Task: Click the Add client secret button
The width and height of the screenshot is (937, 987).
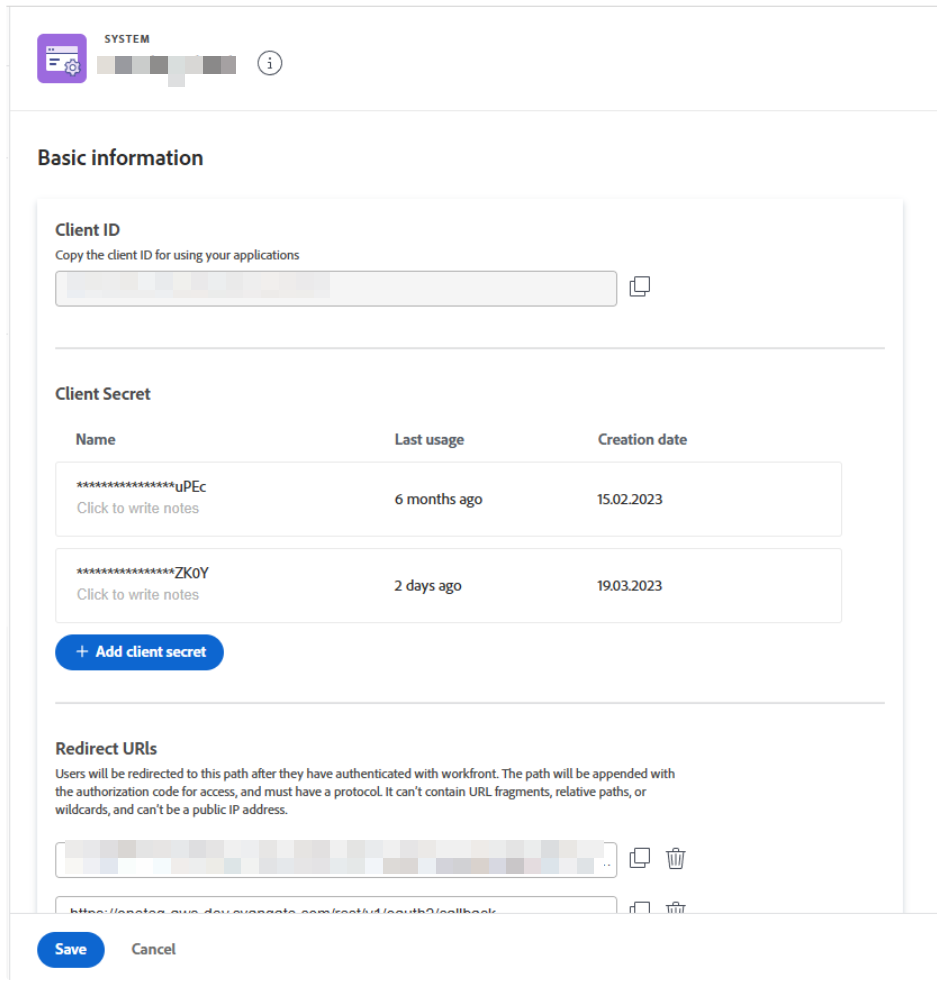Action: [x=139, y=651]
